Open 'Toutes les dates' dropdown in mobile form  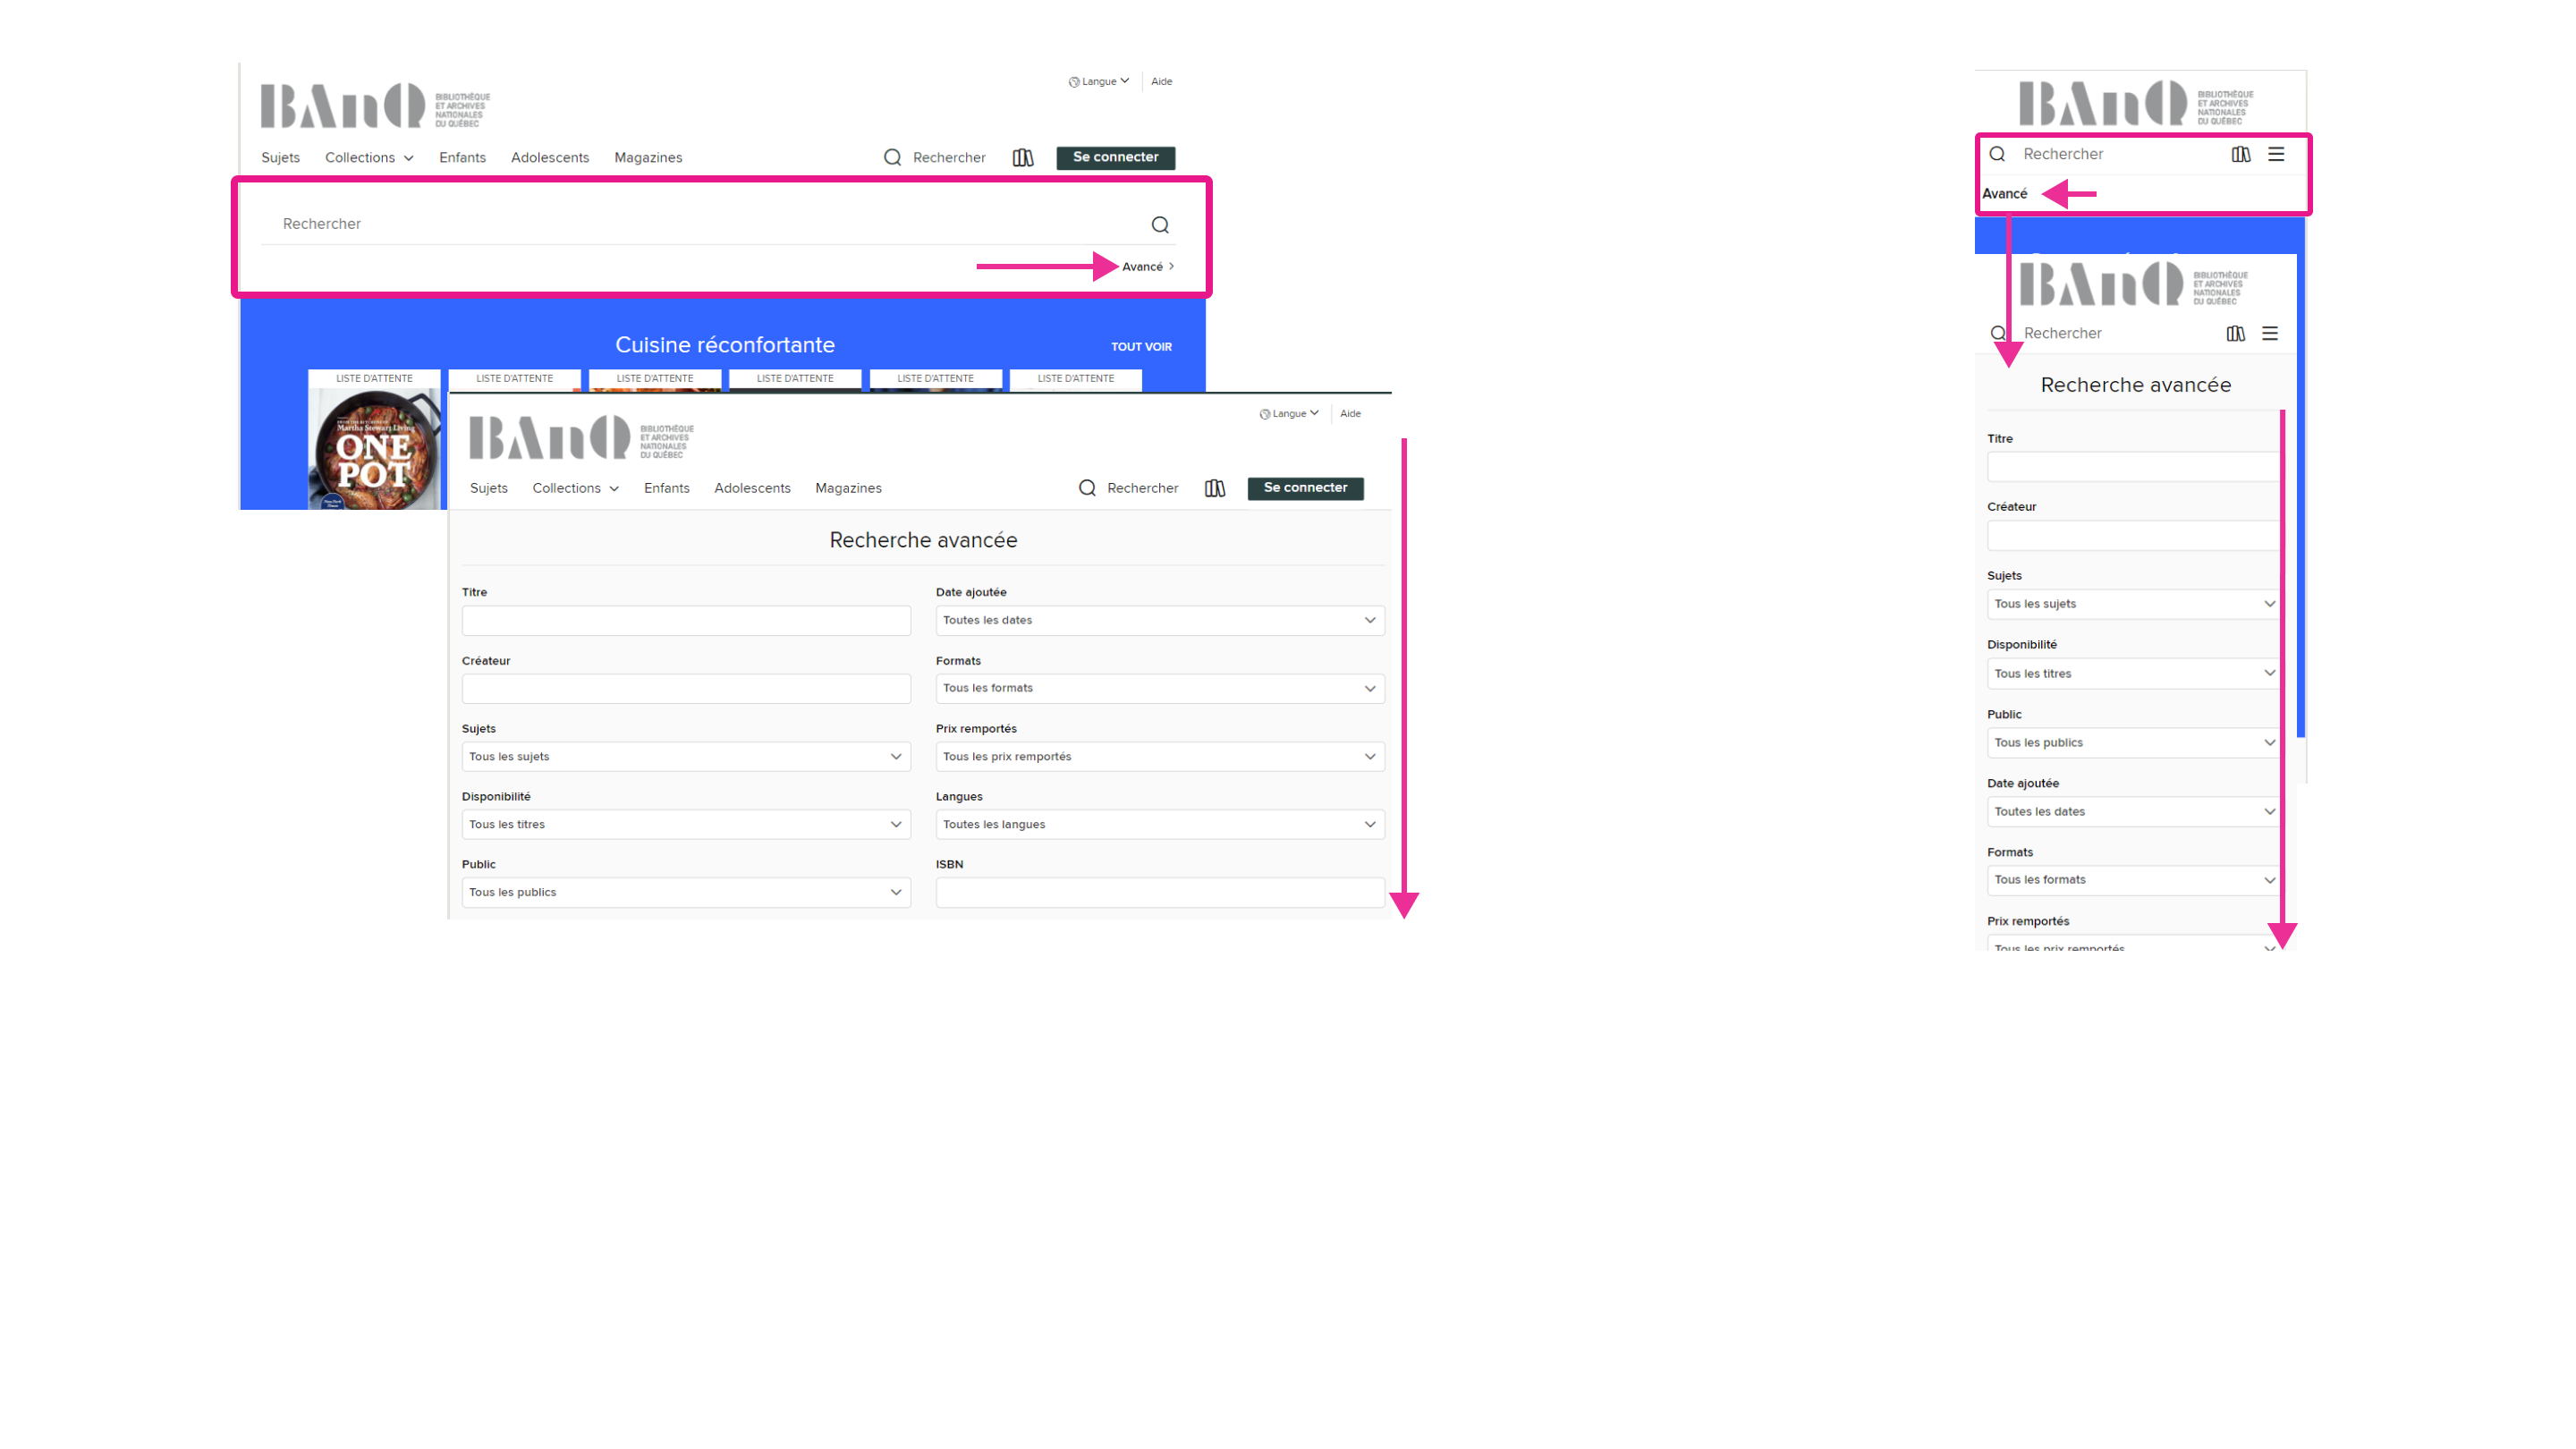pos(2133,811)
